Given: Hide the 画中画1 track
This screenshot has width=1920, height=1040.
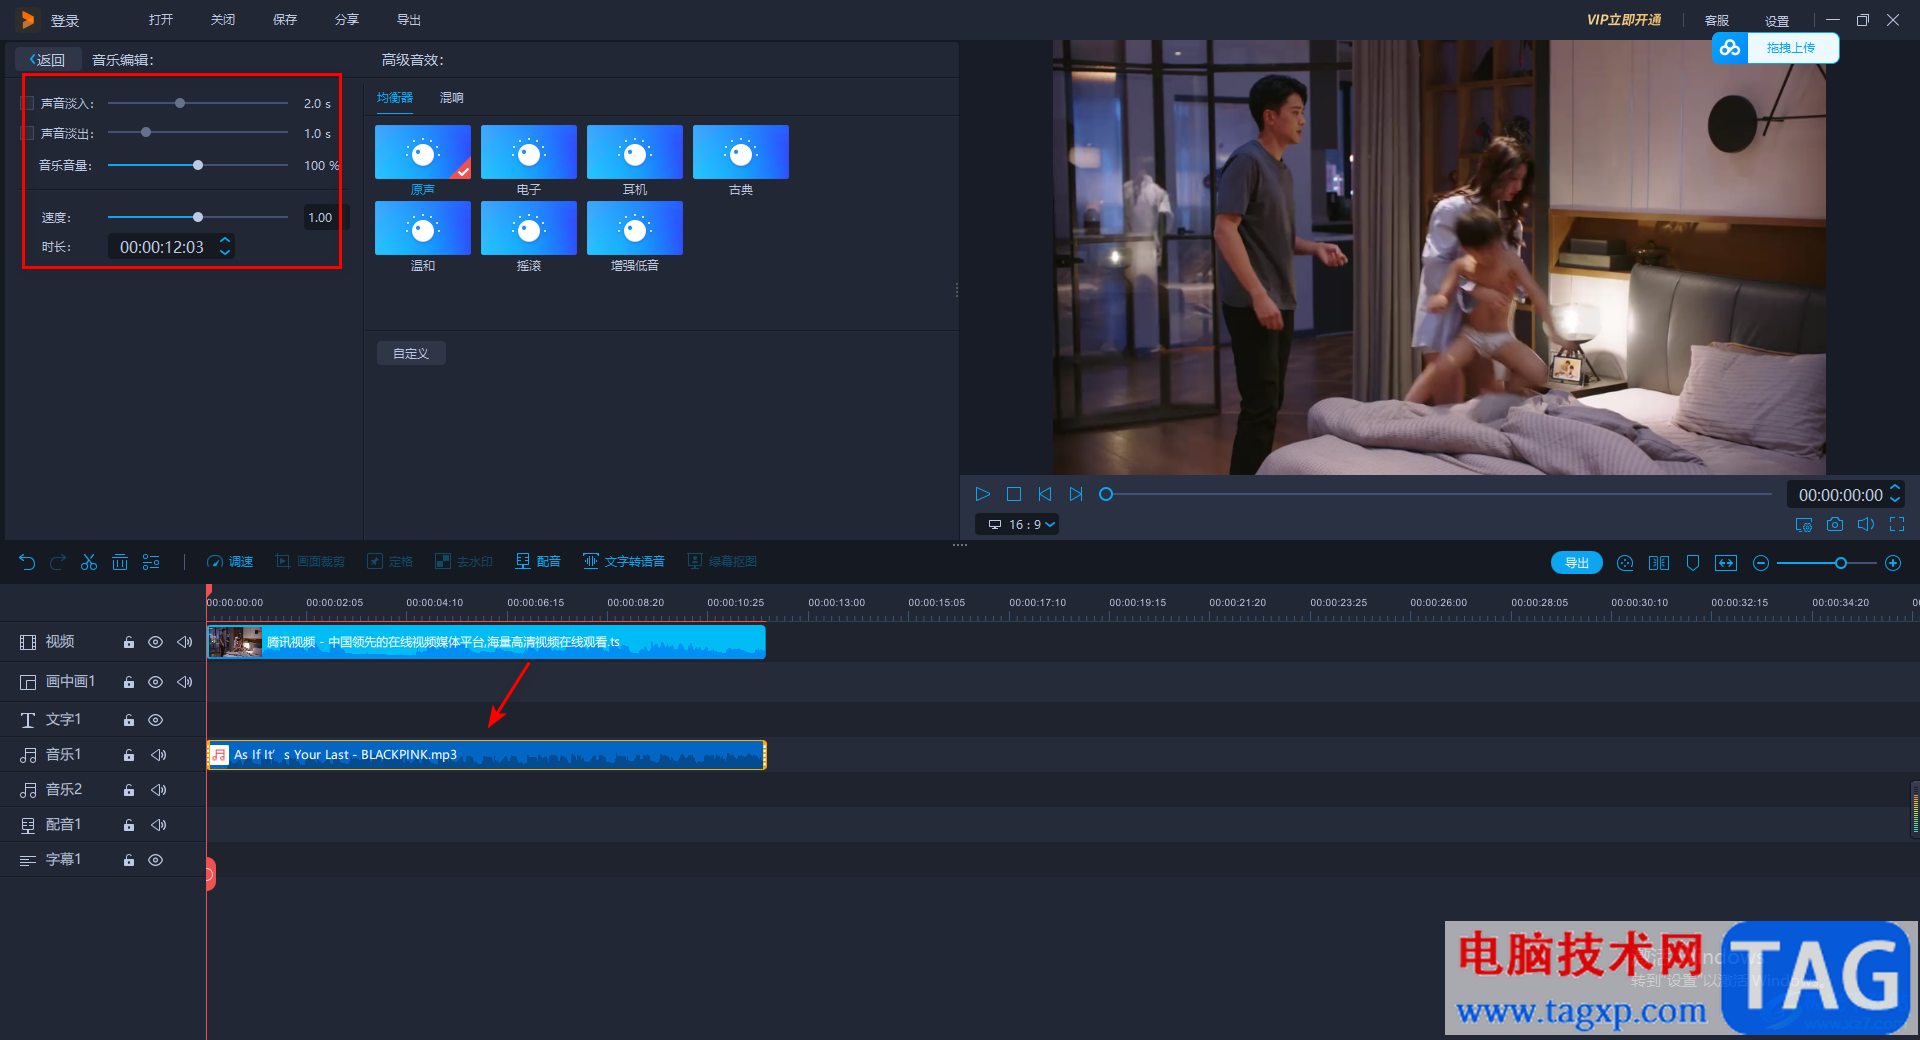Looking at the screenshot, I should coord(156,682).
